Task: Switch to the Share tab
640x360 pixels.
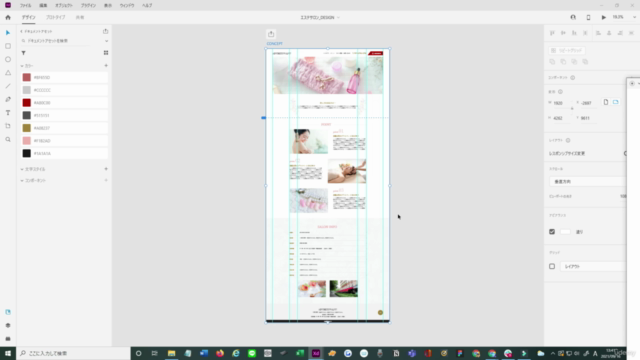Action: [x=80, y=18]
